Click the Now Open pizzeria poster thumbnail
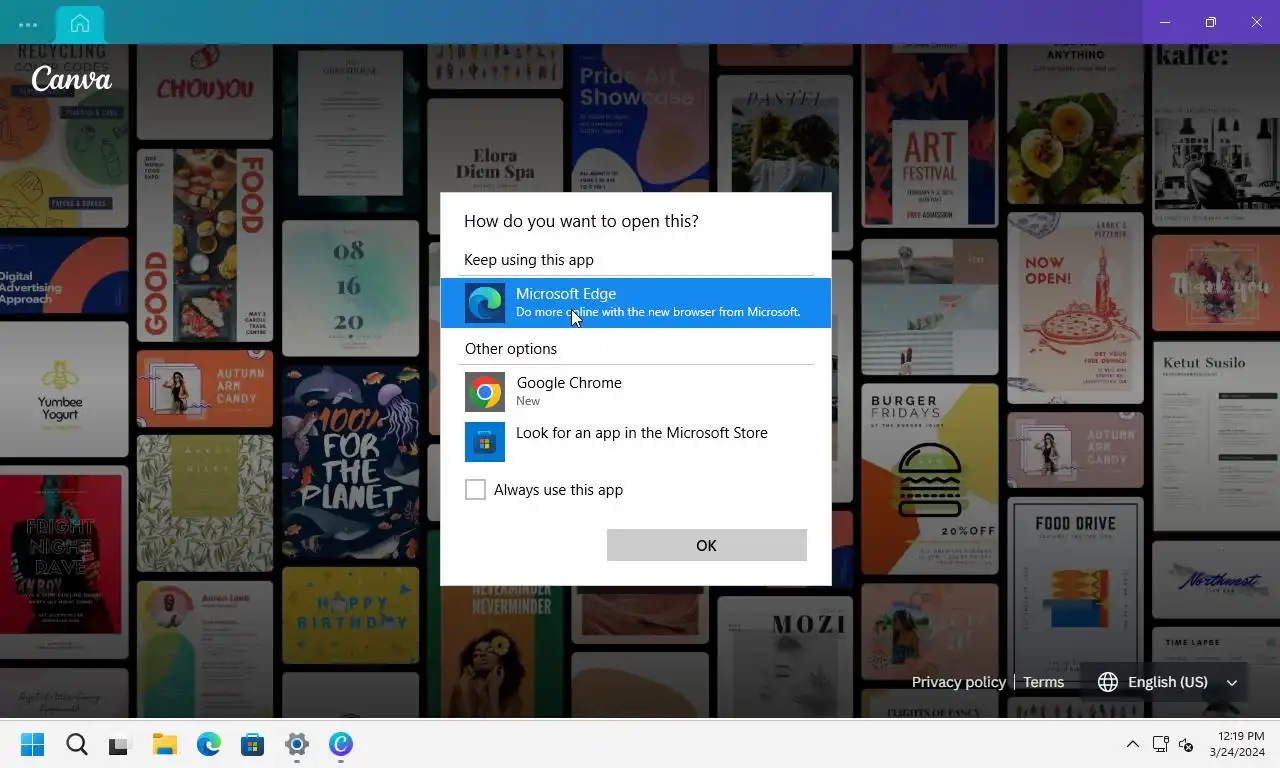This screenshot has height=768, width=1280. point(1075,308)
